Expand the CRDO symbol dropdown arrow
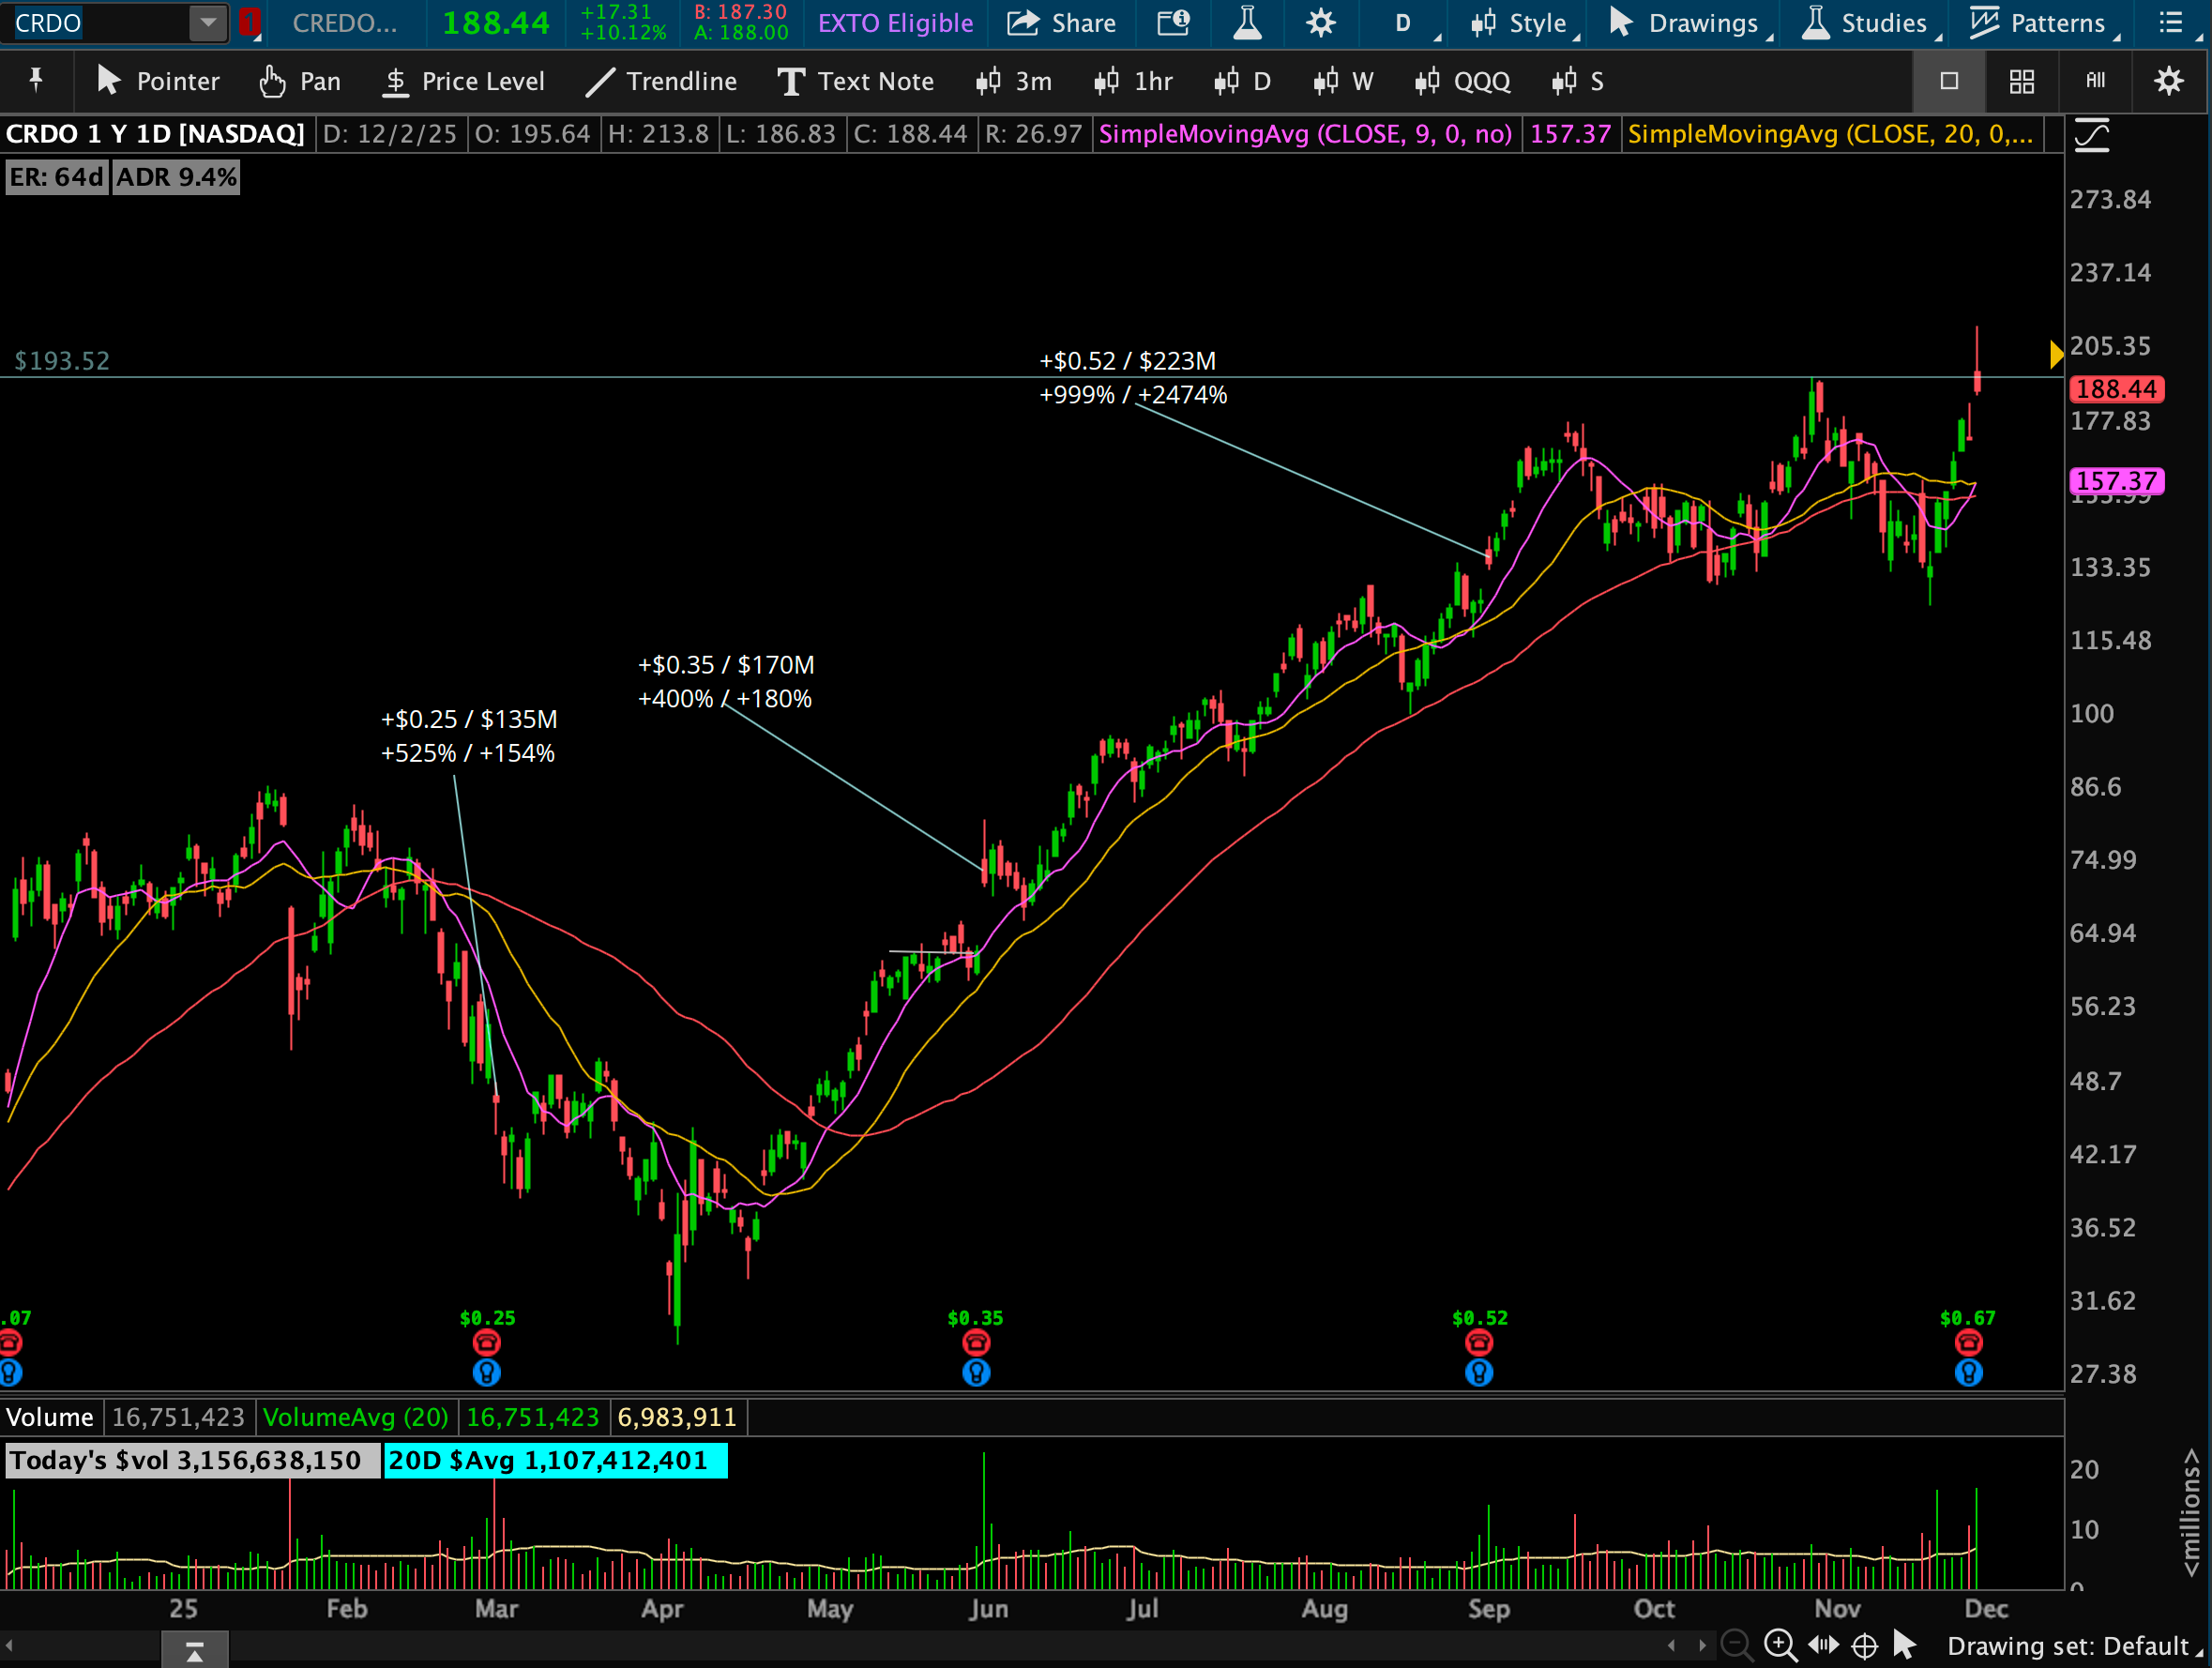This screenshot has height=1668, width=2212. 208,22
